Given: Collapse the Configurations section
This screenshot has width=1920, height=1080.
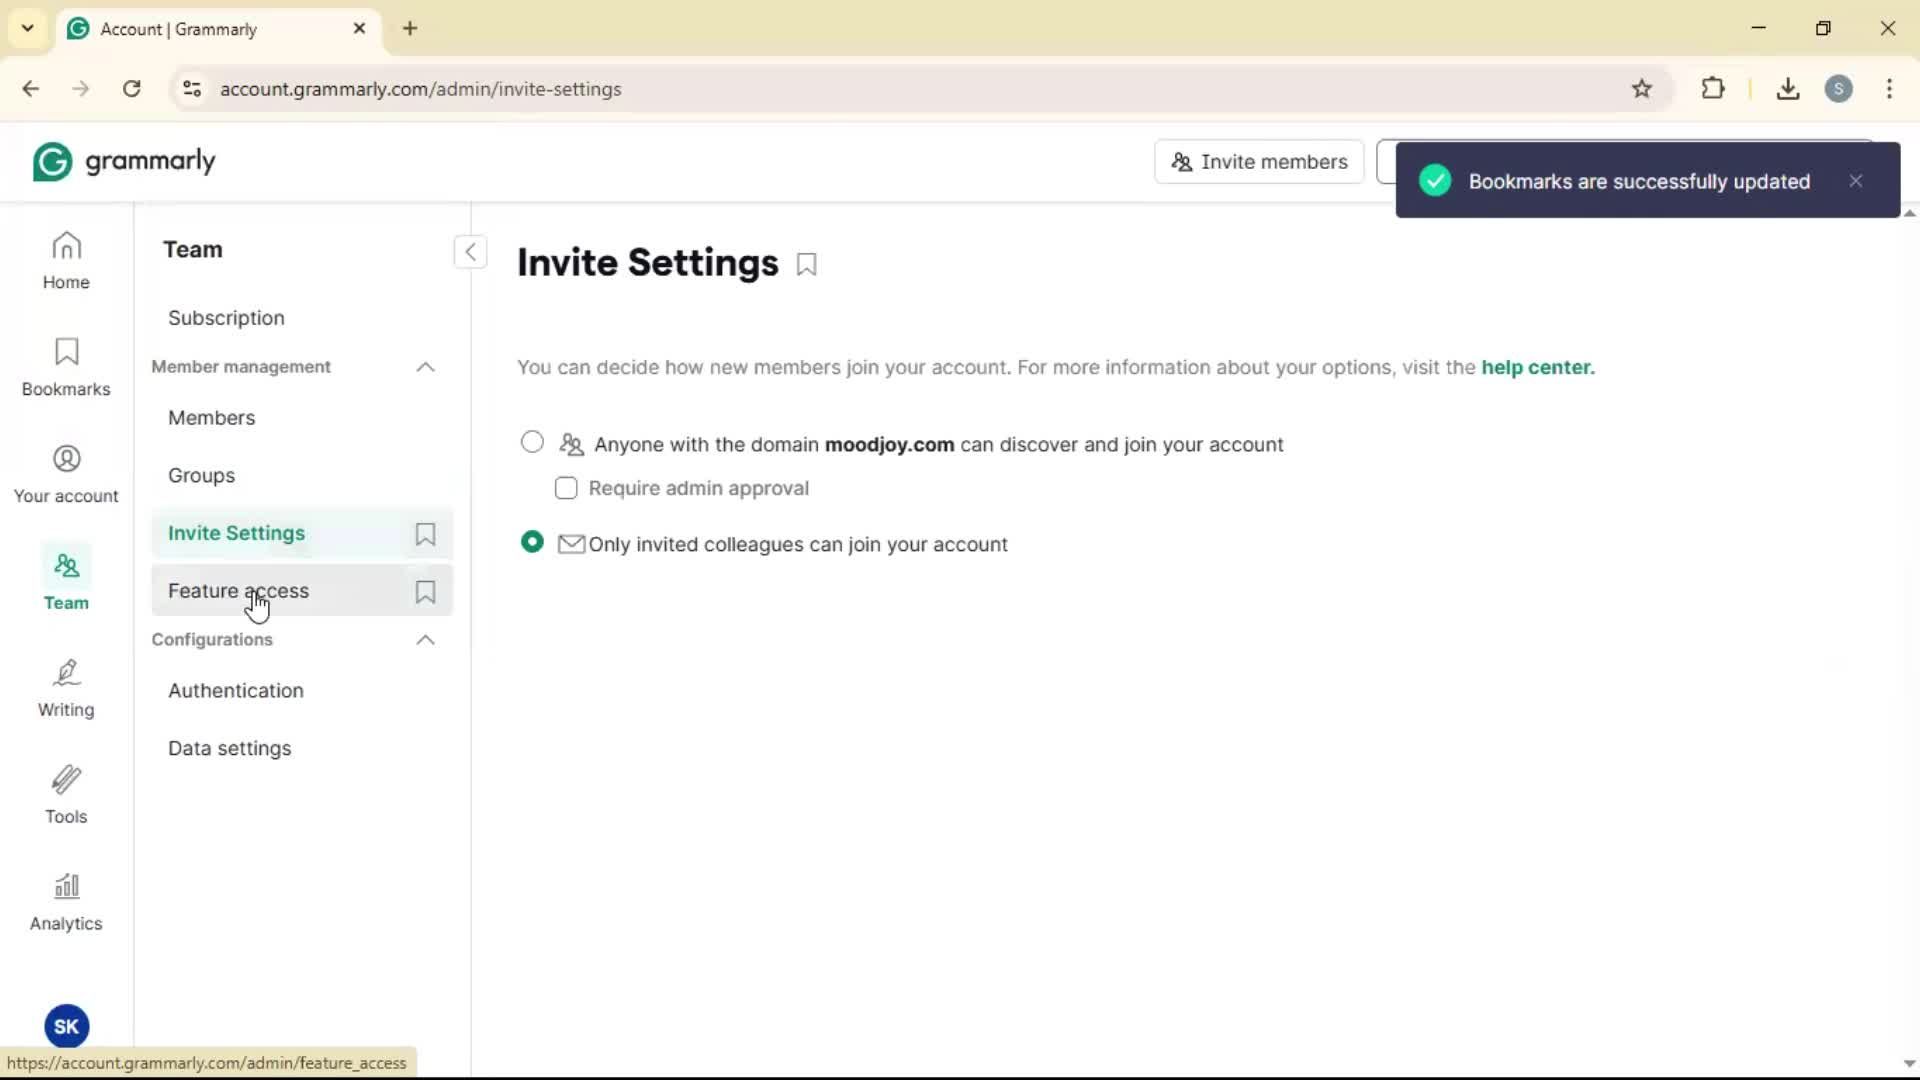Looking at the screenshot, I should pos(425,640).
